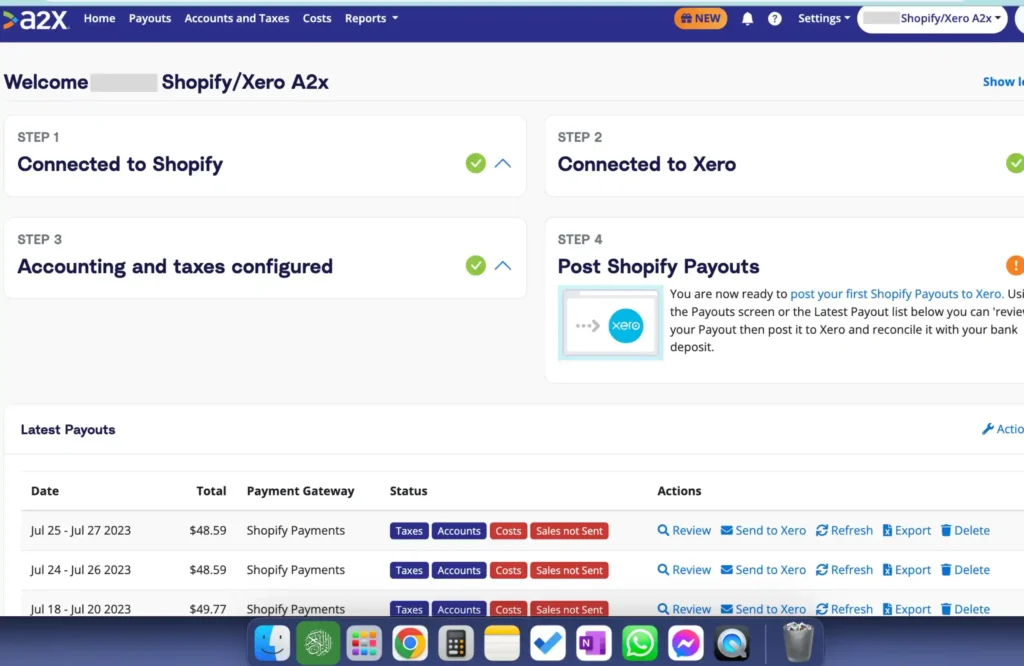Export the Jul 24 - Jul 26 payout
This screenshot has height=666, width=1024.
coord(906,569)
